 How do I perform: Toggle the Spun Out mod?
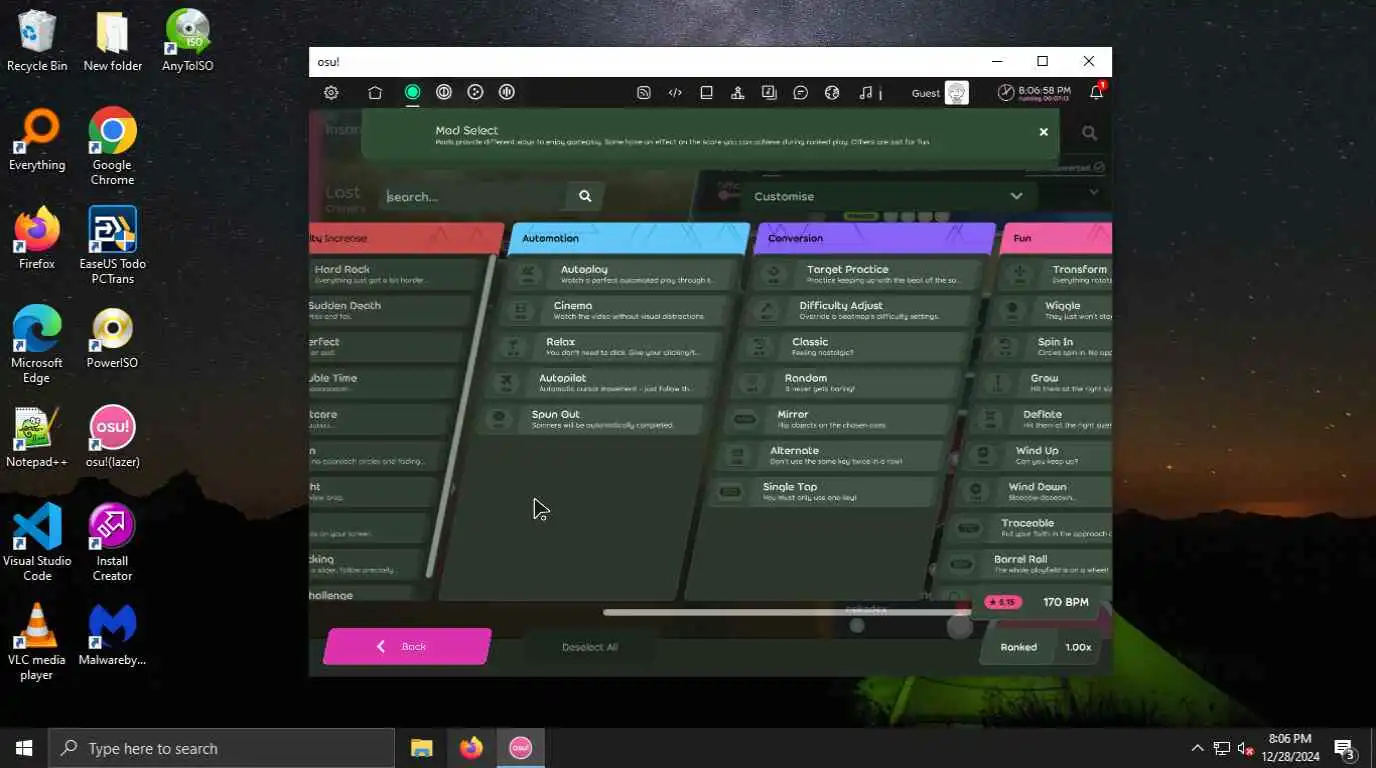pos(592,419)
